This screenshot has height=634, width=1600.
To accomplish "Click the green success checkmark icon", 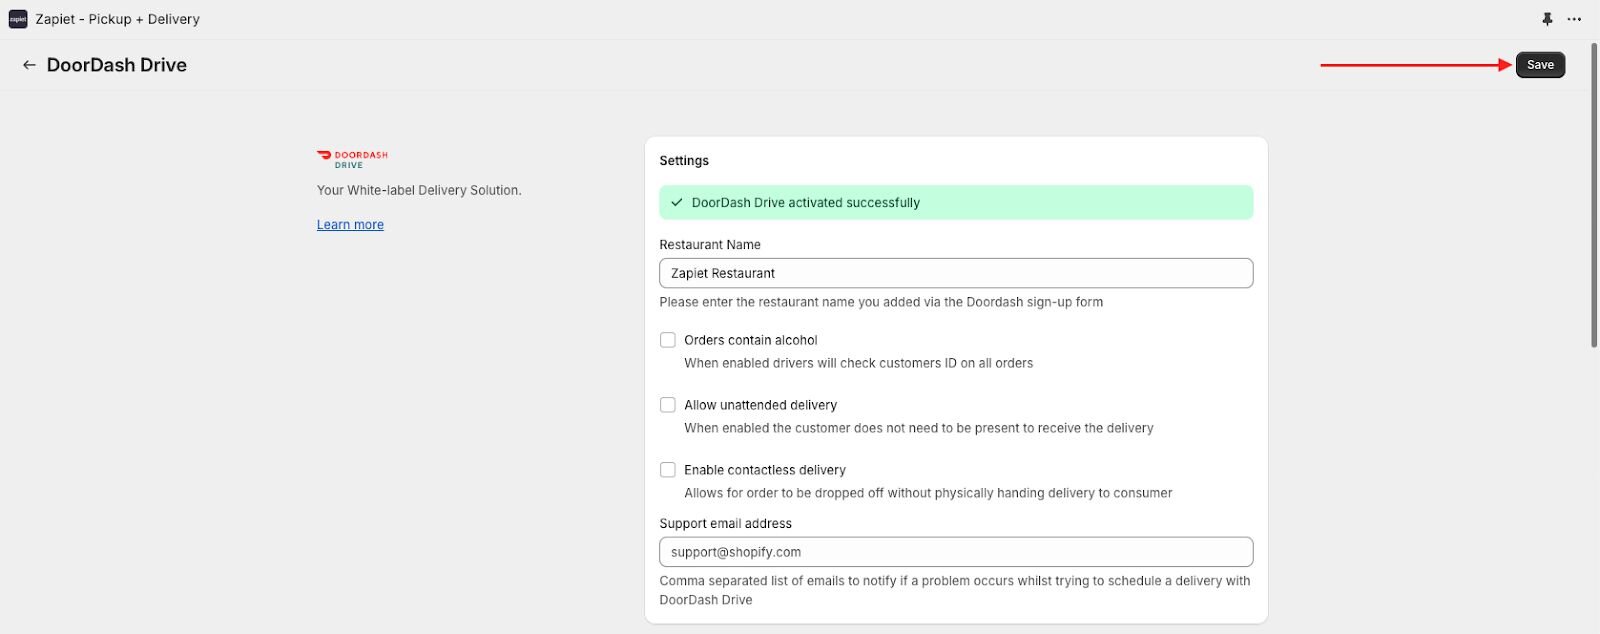I will [x=677, y=202].
